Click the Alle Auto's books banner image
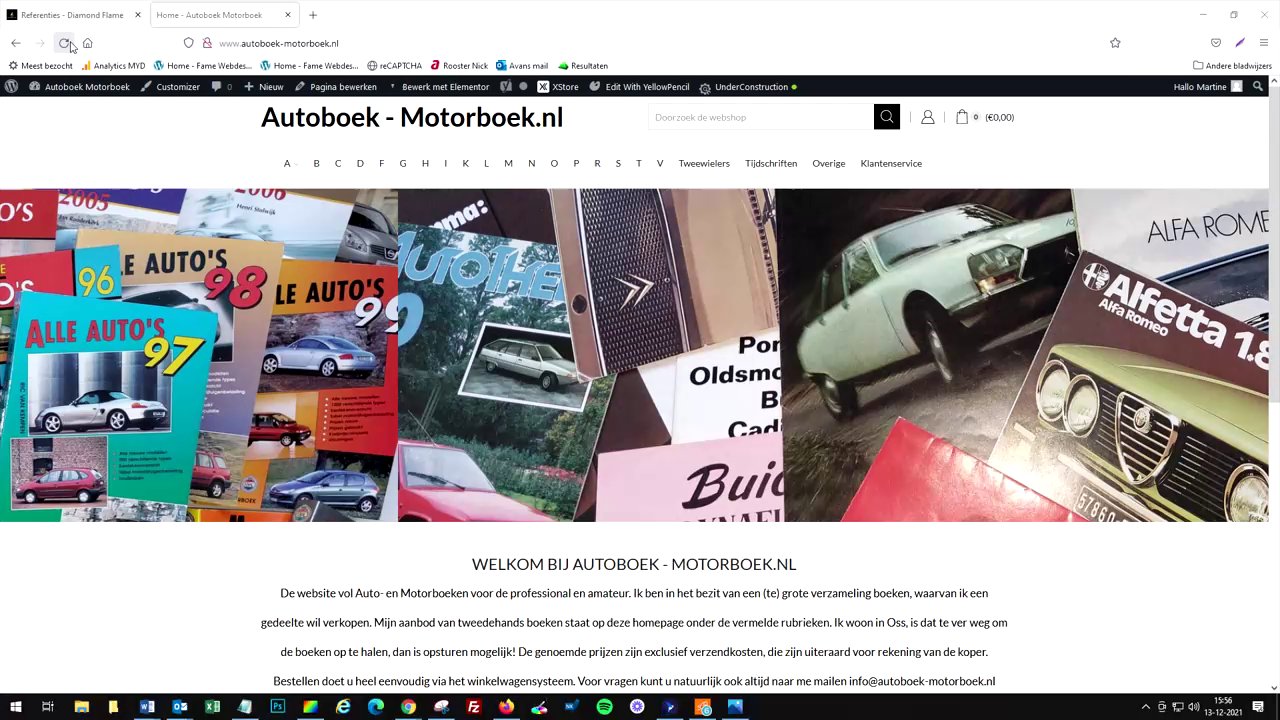Viewport: 1280px width, 720px height. [199, 355]
